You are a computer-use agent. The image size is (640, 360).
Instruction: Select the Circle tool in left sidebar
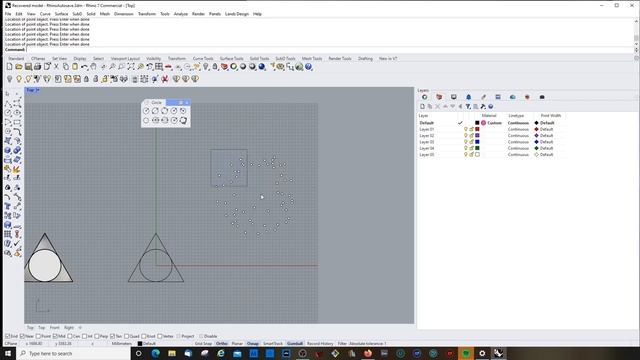(8, 113)
